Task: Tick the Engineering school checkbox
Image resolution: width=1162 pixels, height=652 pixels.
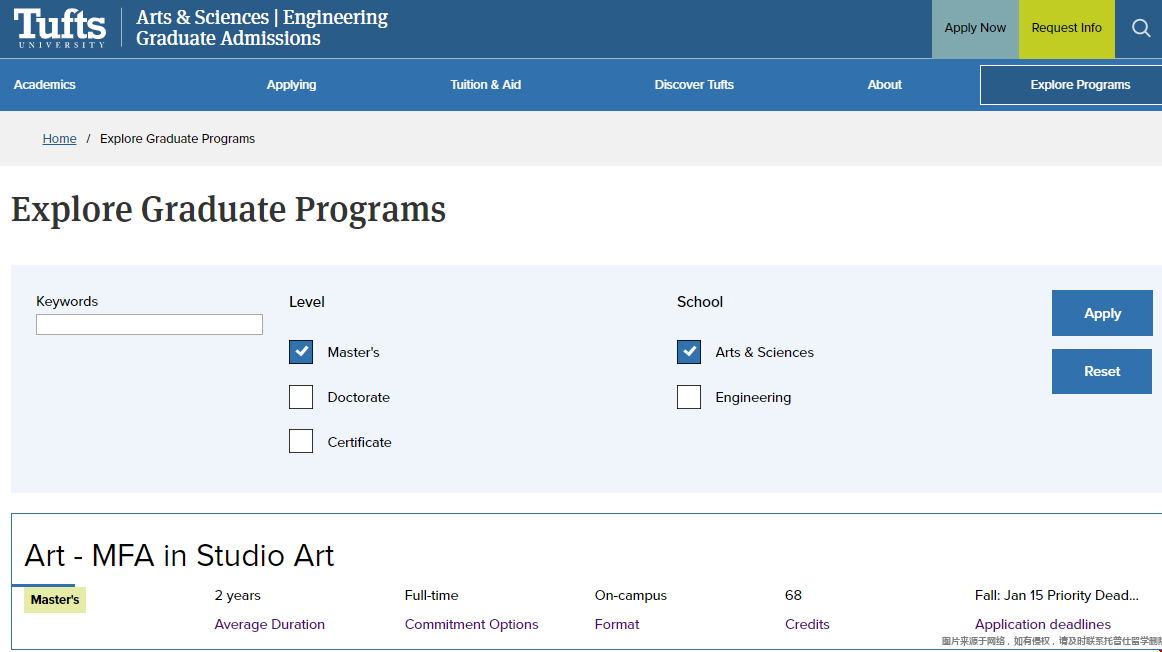Action: click(x=688, y=397)
